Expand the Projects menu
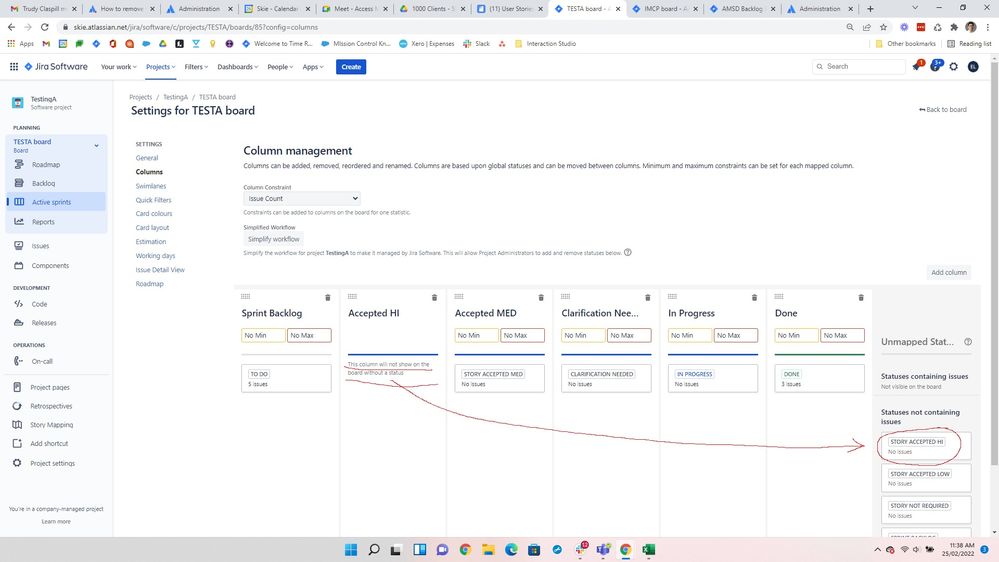 (x=161, y=67)
